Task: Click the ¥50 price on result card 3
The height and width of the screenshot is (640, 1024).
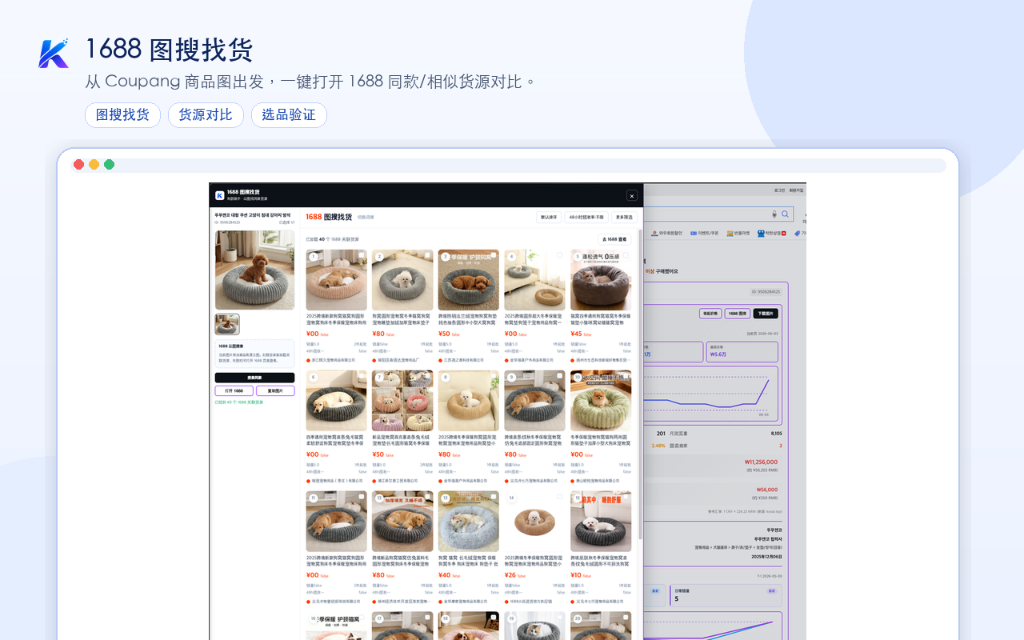Action: (444, 334)
